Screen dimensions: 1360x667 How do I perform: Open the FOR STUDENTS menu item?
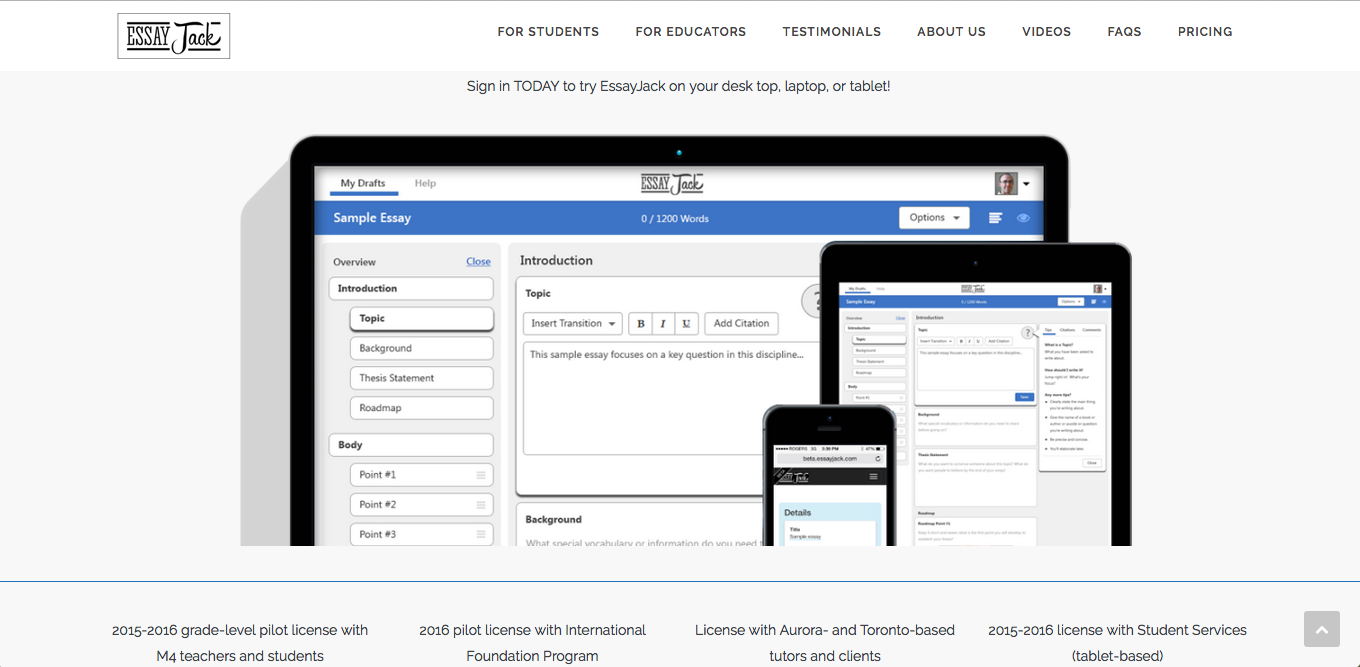(548, 32)
